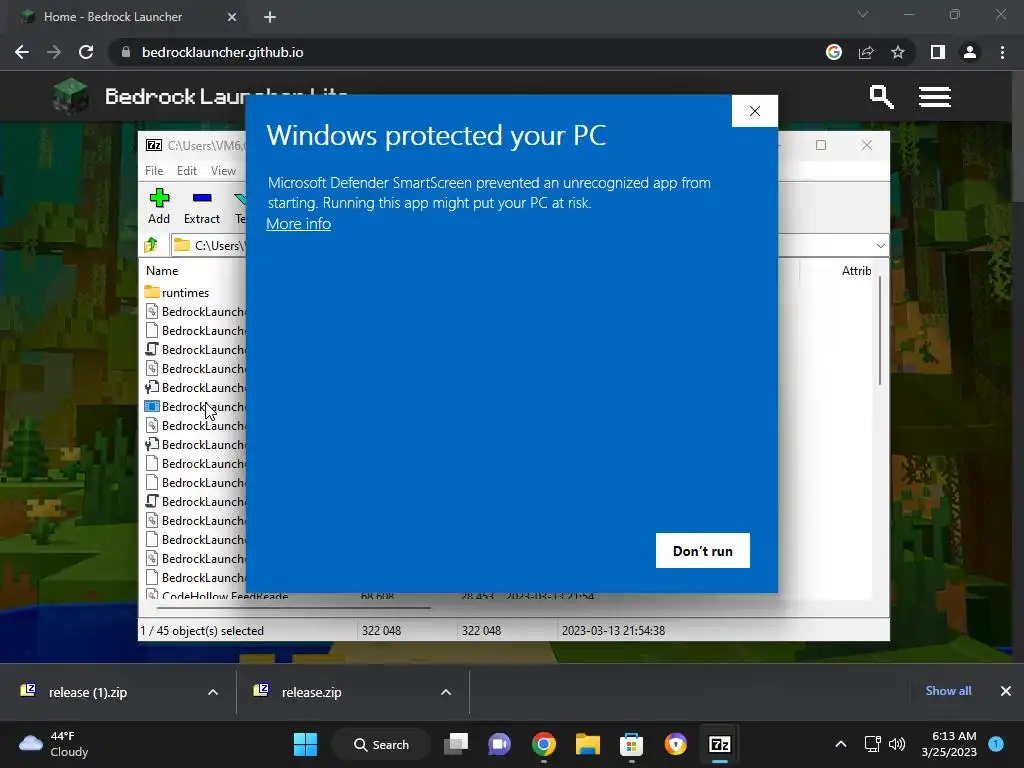Click the Chrome taskbar icon

tap(544, 744)
